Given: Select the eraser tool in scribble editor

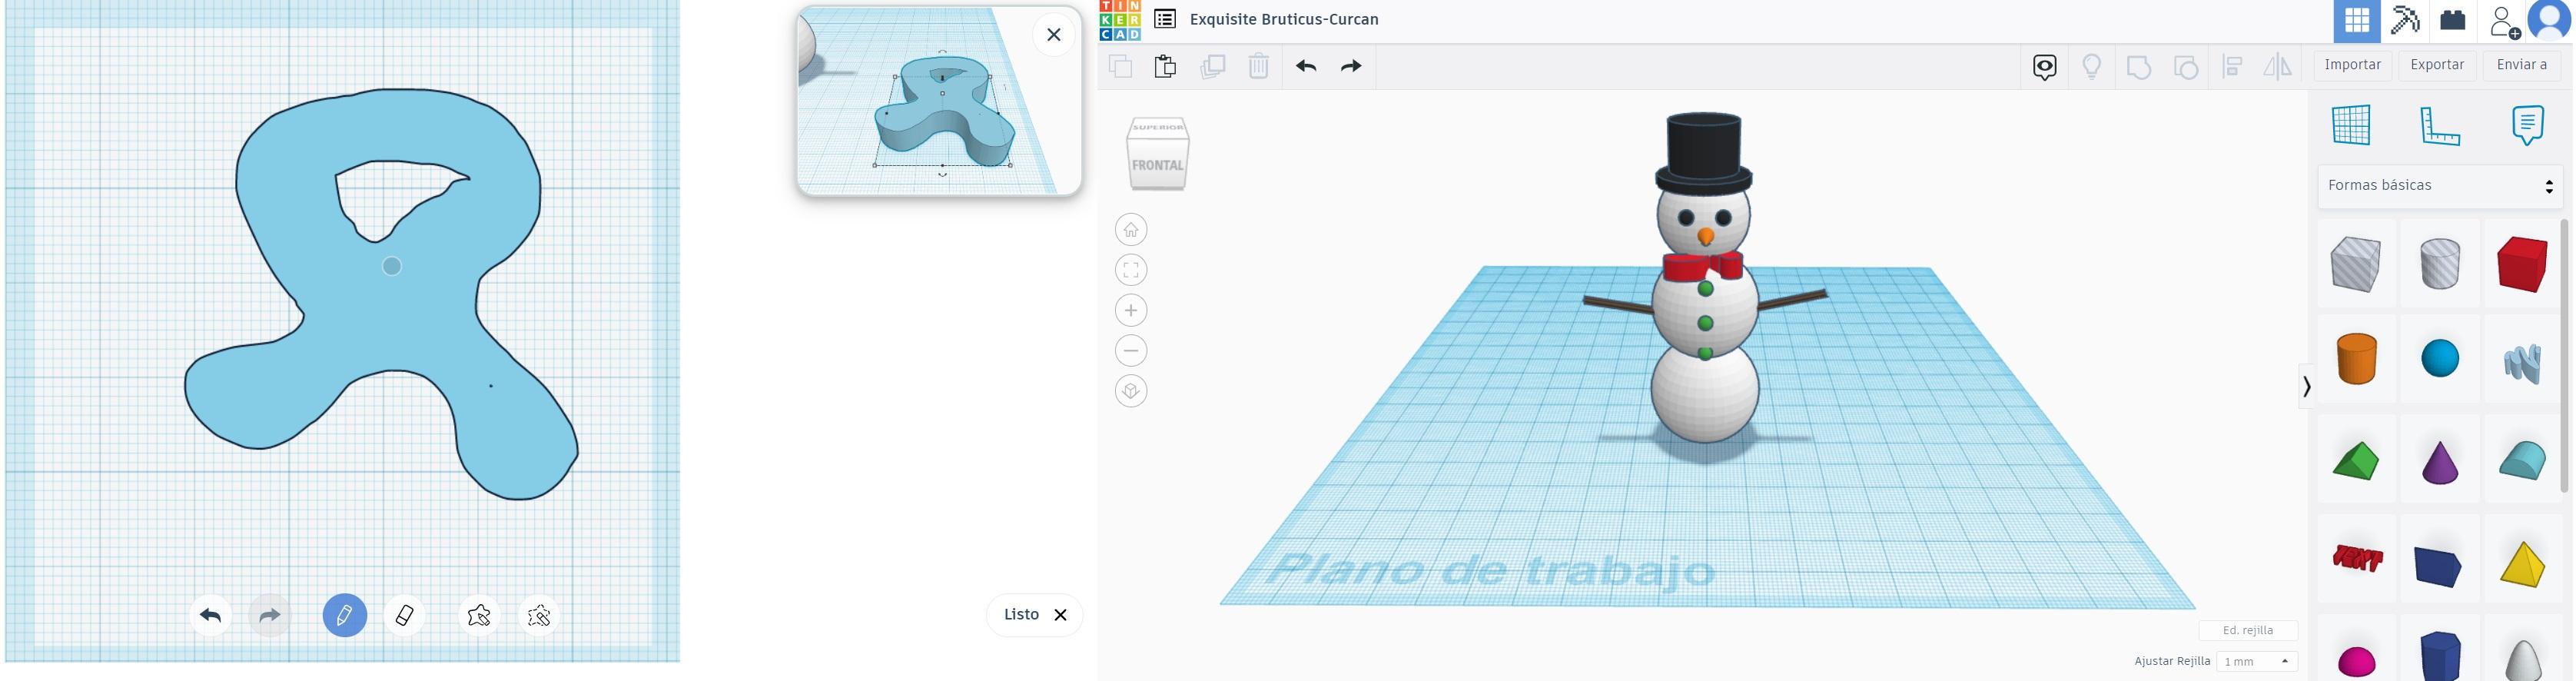Looking at the screenshot, I should click(x=404, y=615).
